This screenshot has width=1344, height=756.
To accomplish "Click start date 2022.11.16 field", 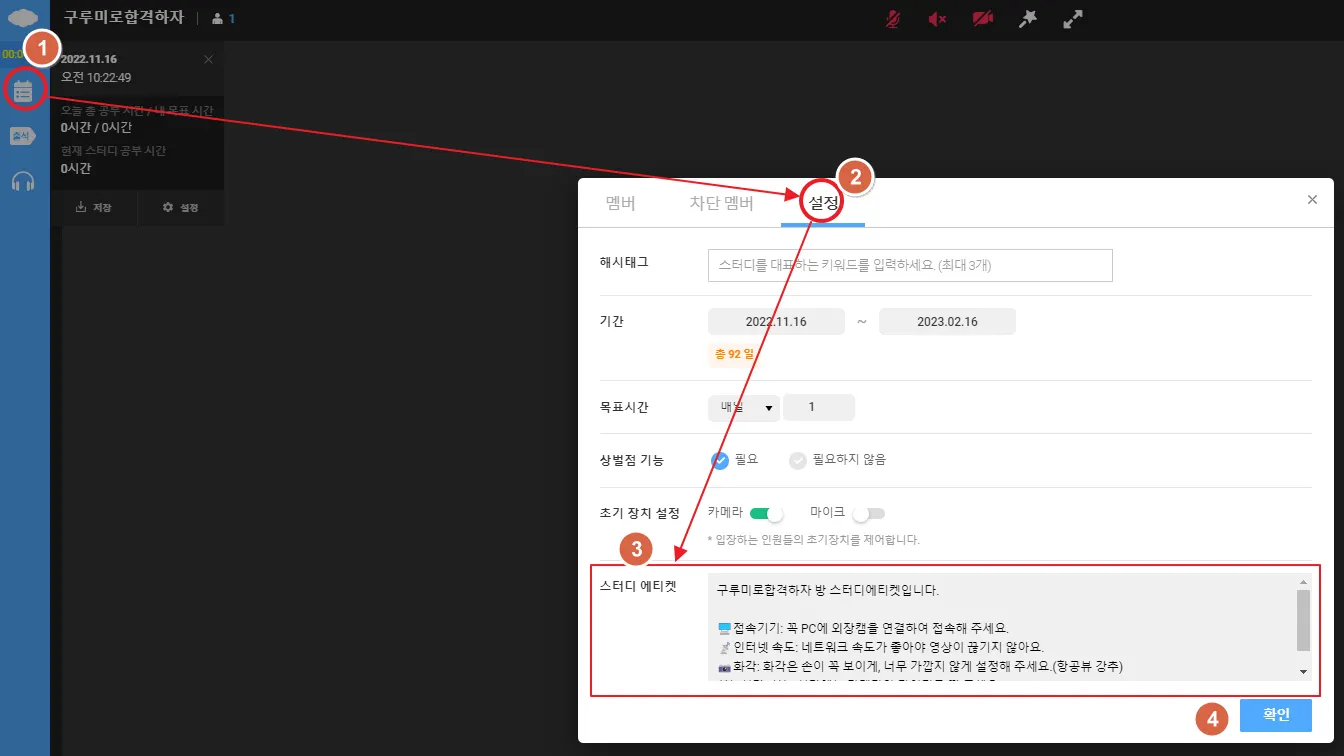I will point(776,322).
